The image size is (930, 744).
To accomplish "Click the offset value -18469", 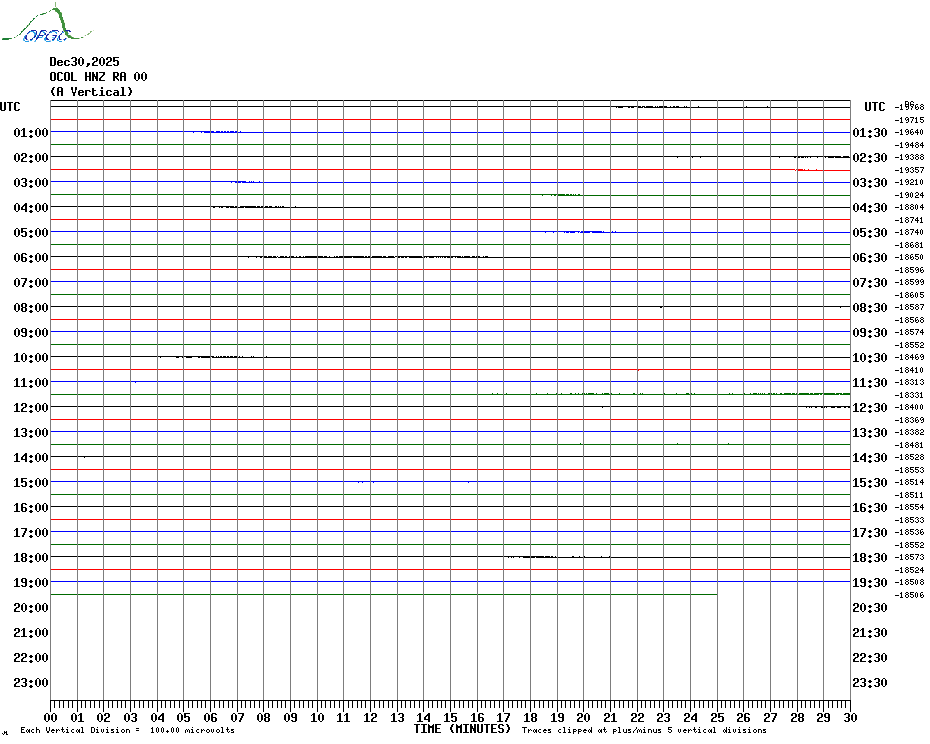I will coord(909,357).
